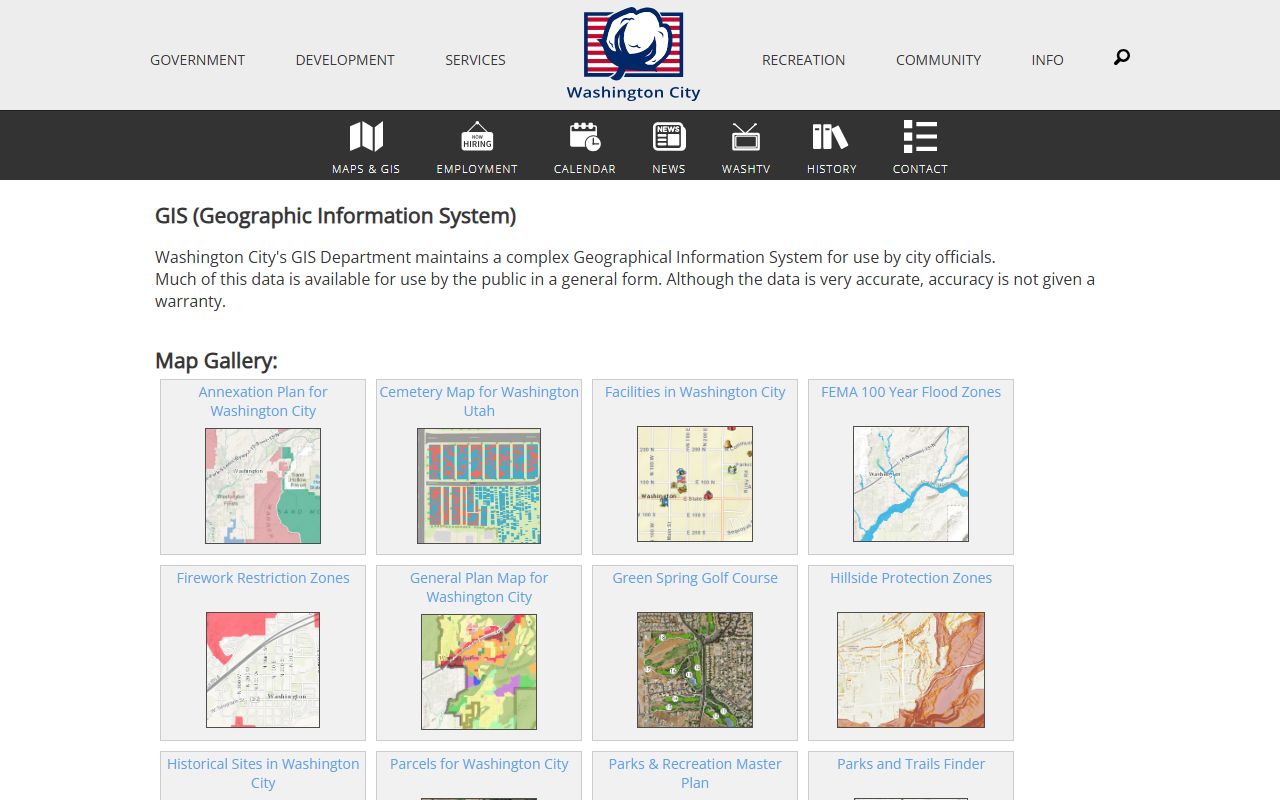Open Parks & Recreation Master Plan link
1280x800 pixels.
[695, 773]
